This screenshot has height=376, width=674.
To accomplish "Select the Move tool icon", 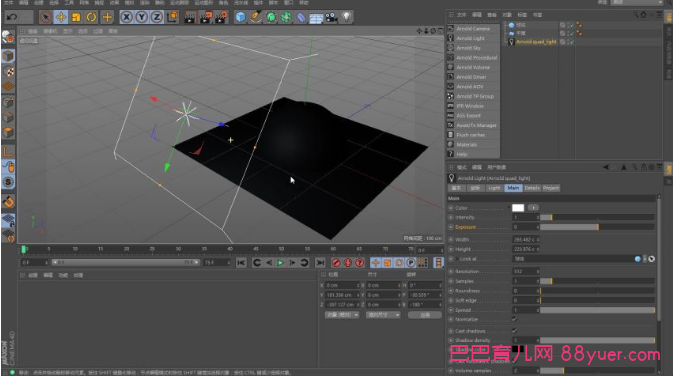I will pos(61,17).
